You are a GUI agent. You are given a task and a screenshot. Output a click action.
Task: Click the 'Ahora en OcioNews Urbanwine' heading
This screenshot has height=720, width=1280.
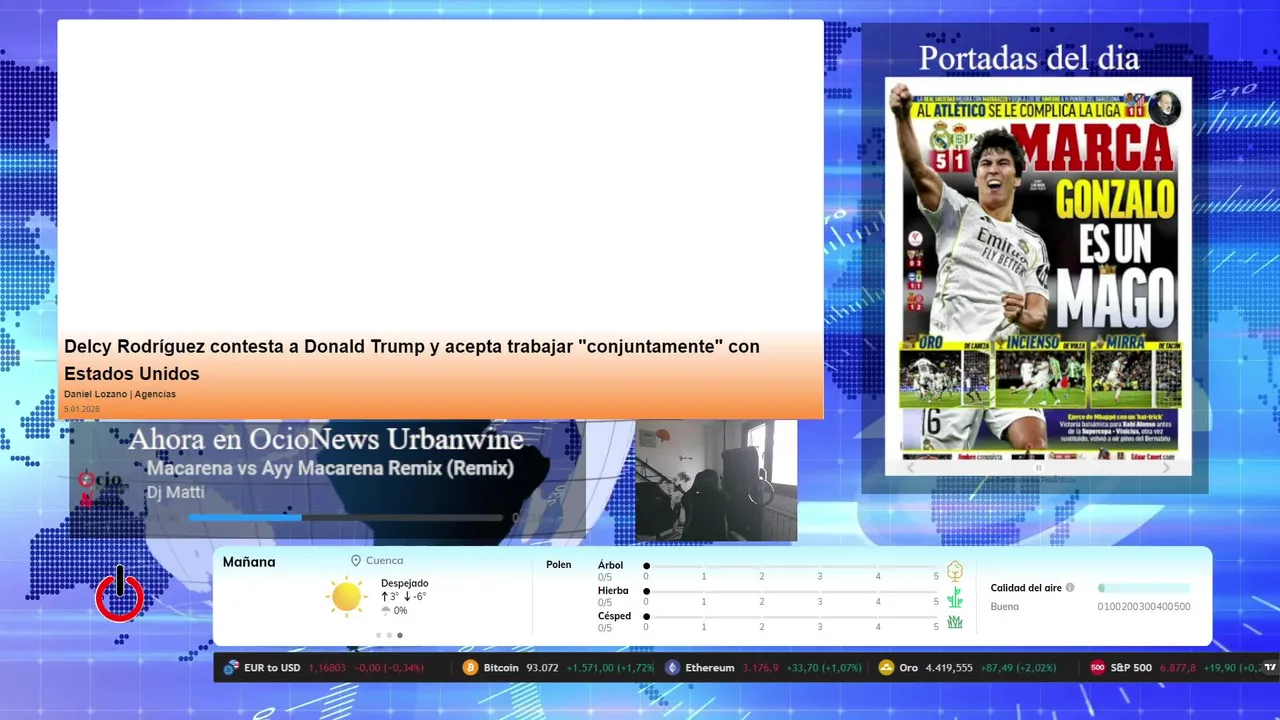click(326, 439)
